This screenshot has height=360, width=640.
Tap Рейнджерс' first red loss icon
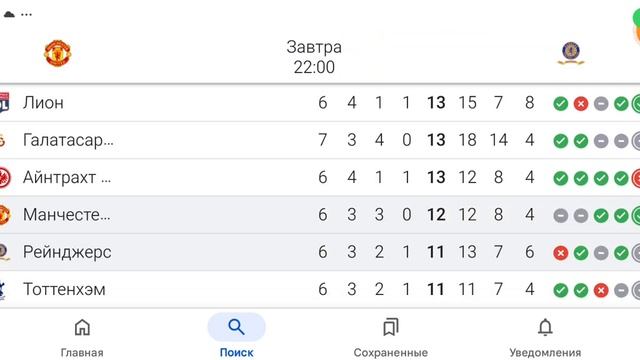pos(560,253)
